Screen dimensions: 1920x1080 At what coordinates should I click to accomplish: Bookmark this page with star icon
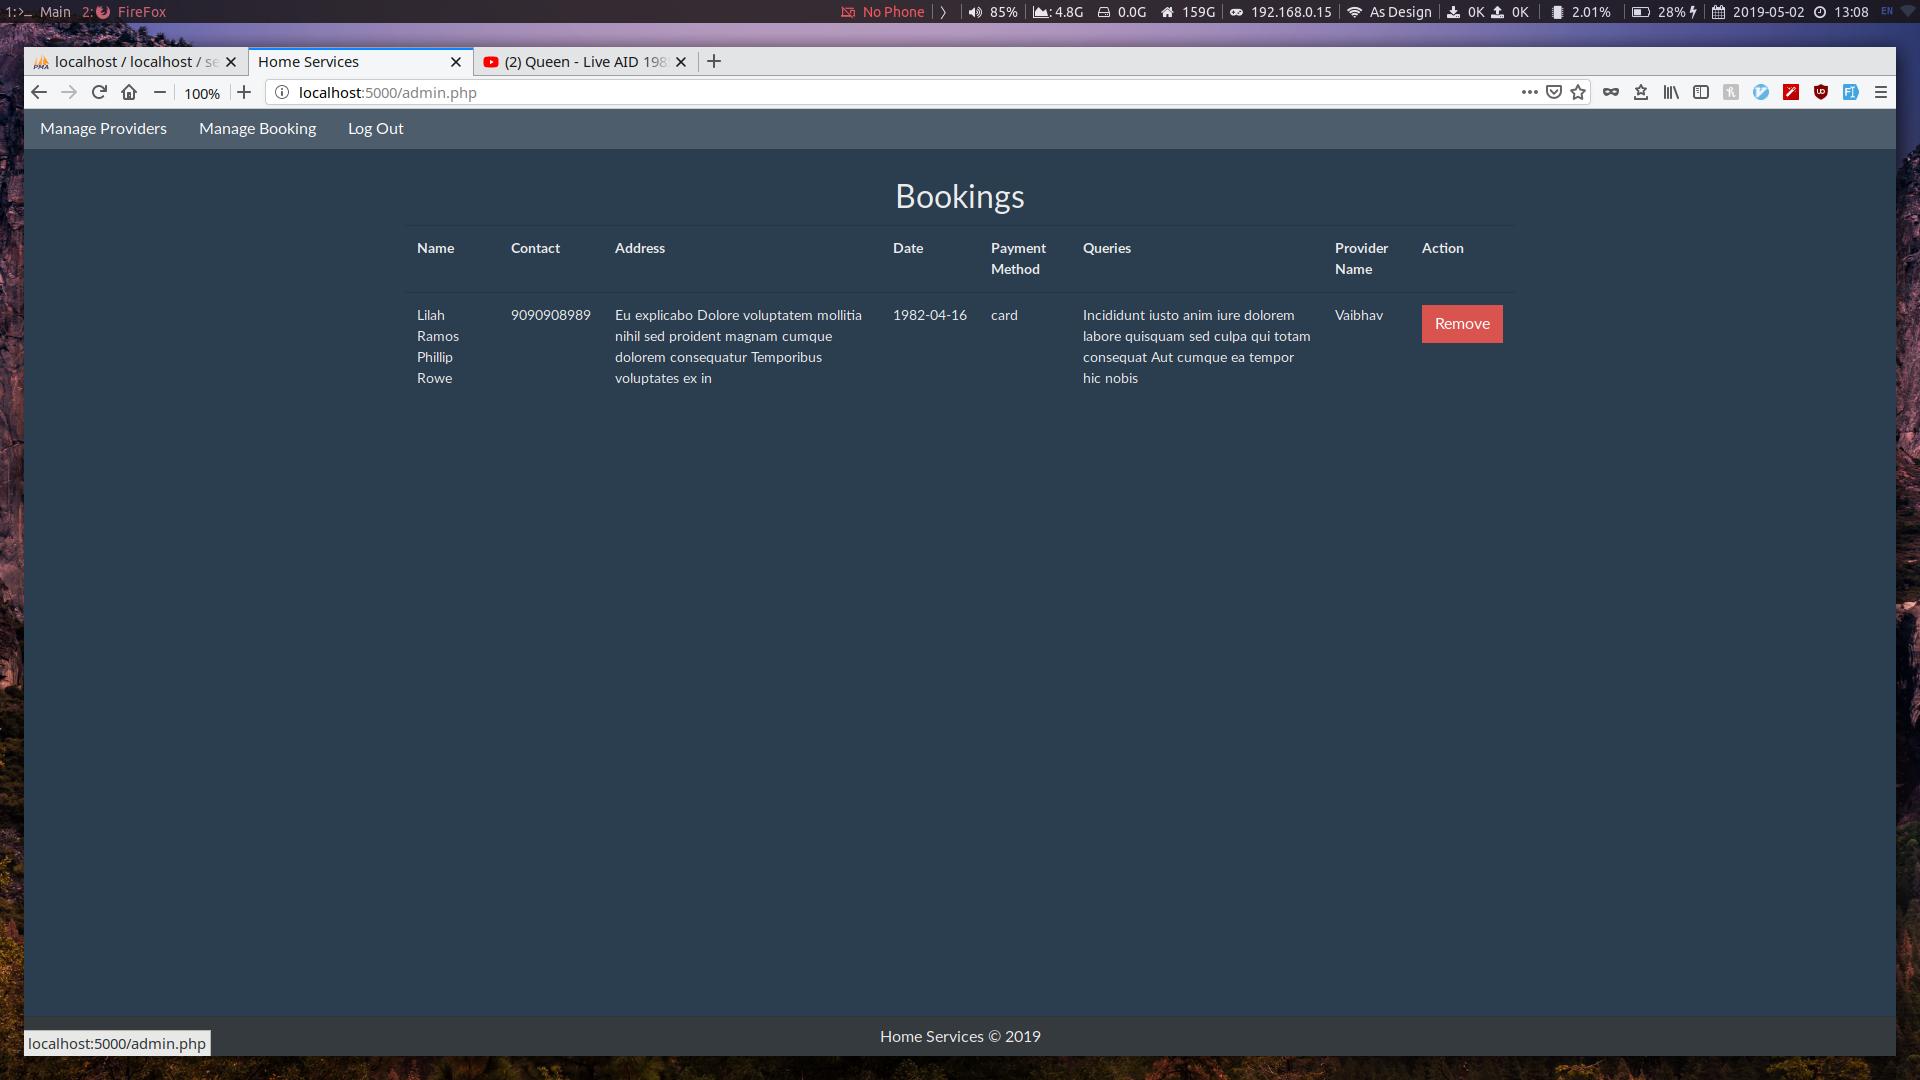(x=1578, y=92)
